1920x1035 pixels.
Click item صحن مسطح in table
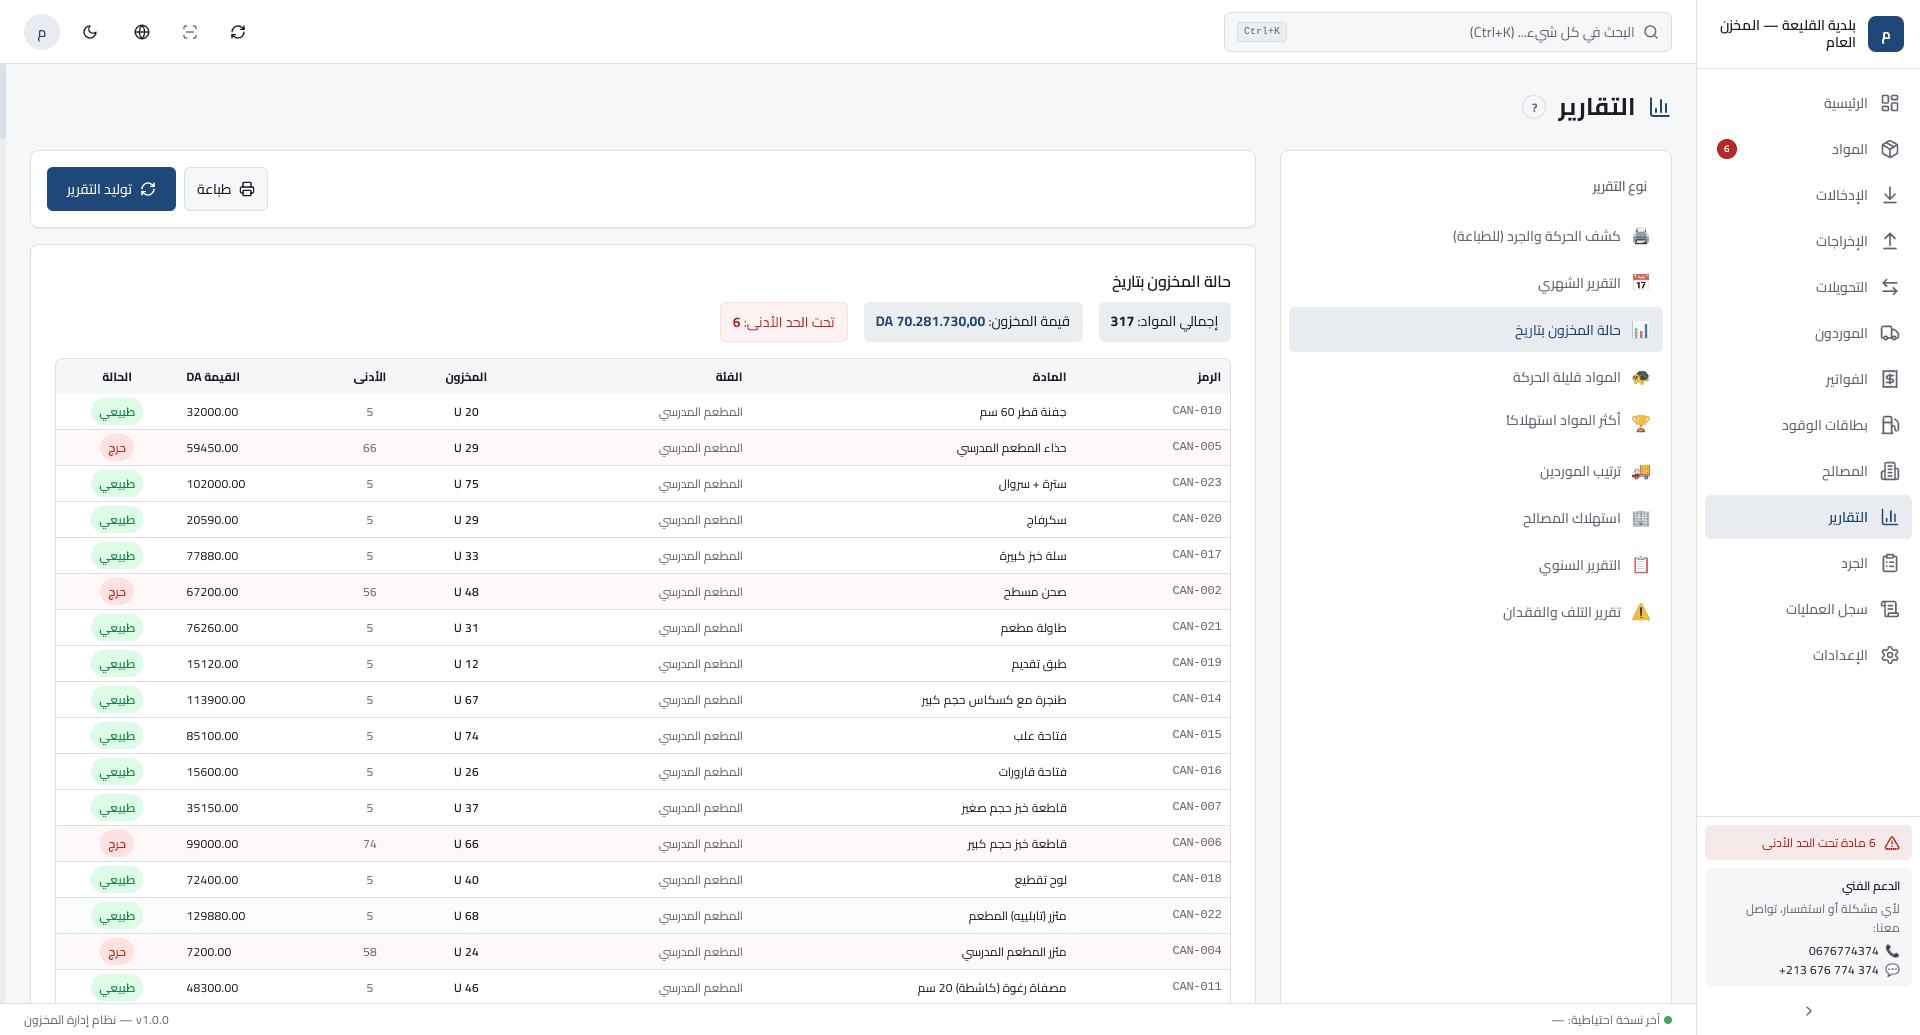pos(1035,592)
